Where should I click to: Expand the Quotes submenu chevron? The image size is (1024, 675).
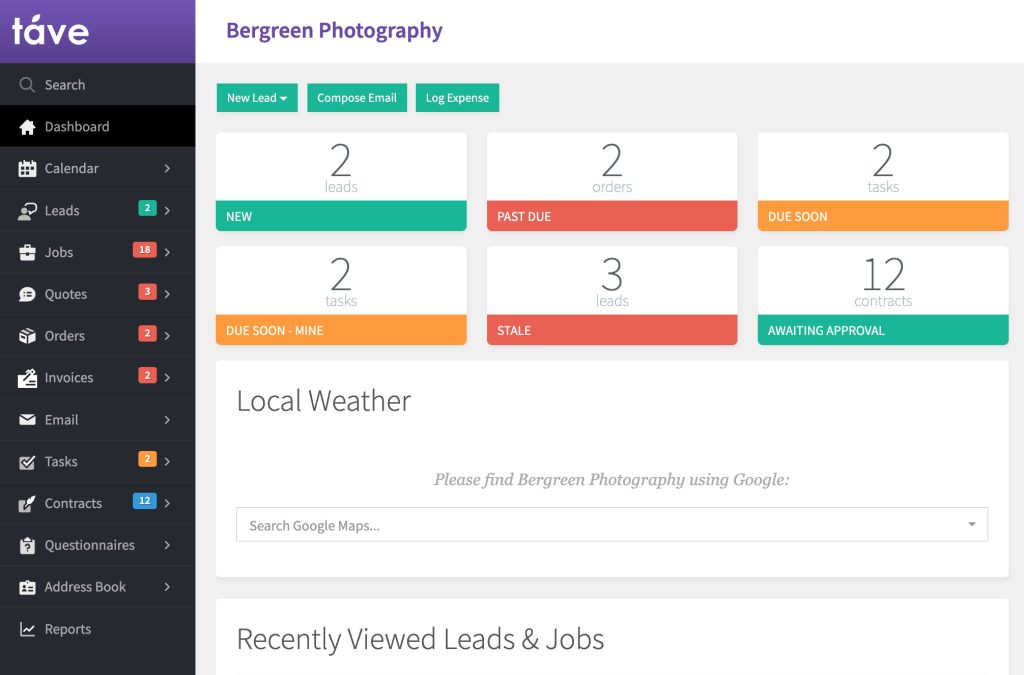(167, 294)
